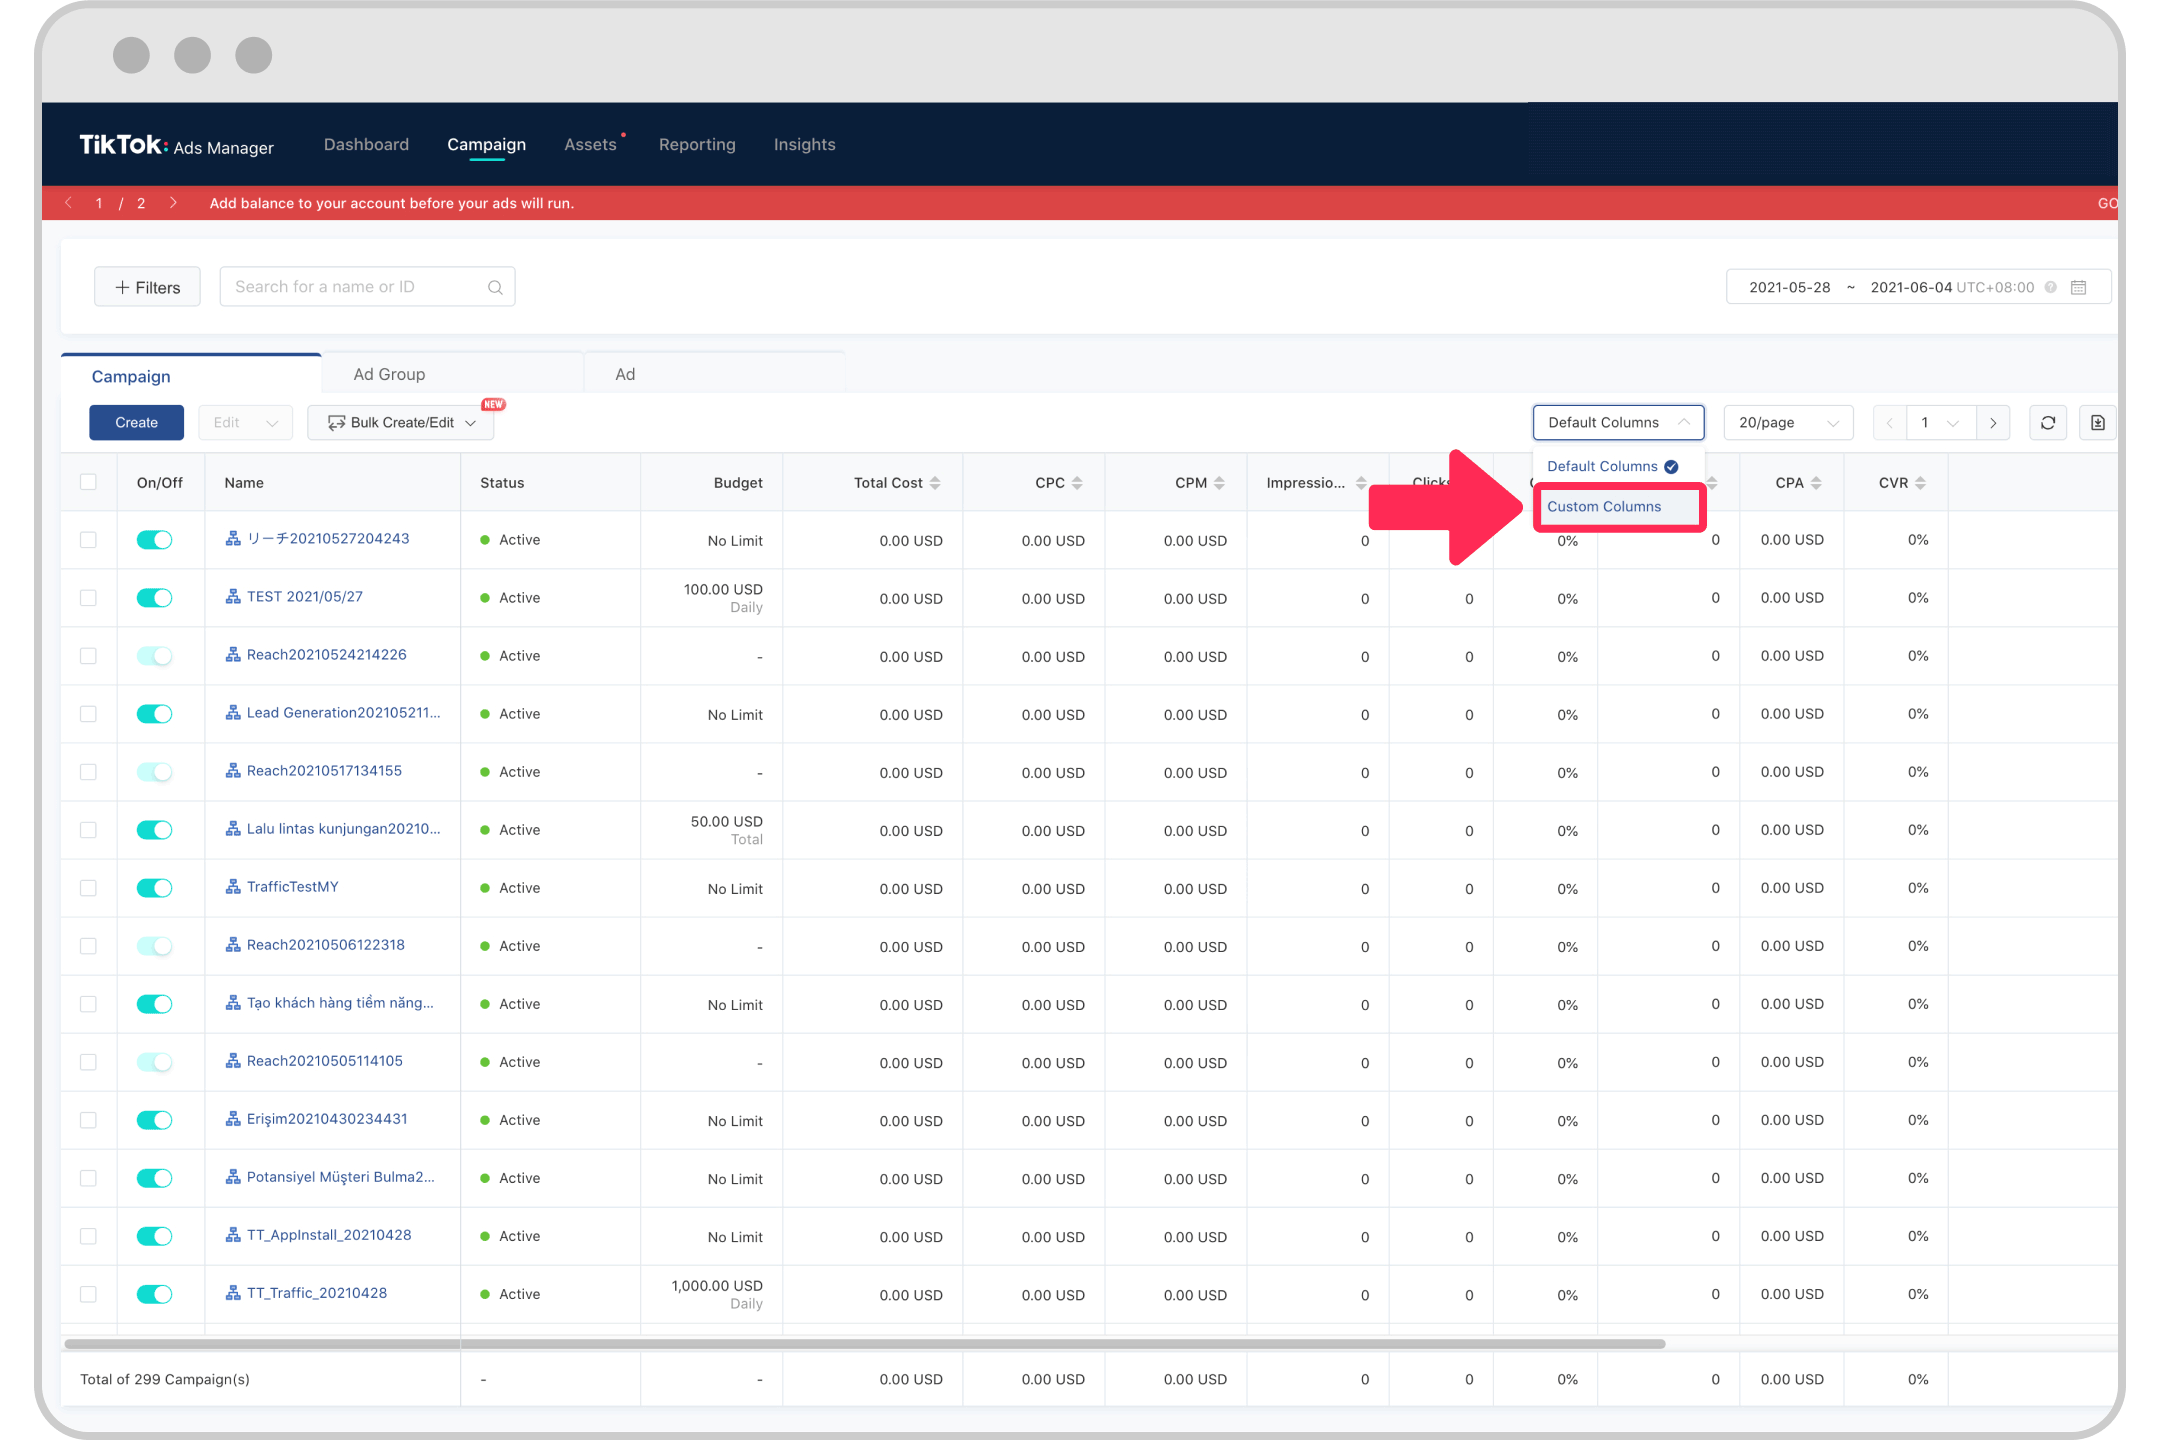The width and height of the screenshot is (2160, 1440).
Task: Refresh the campaign data table
Action: click(x=2048, y=422)
